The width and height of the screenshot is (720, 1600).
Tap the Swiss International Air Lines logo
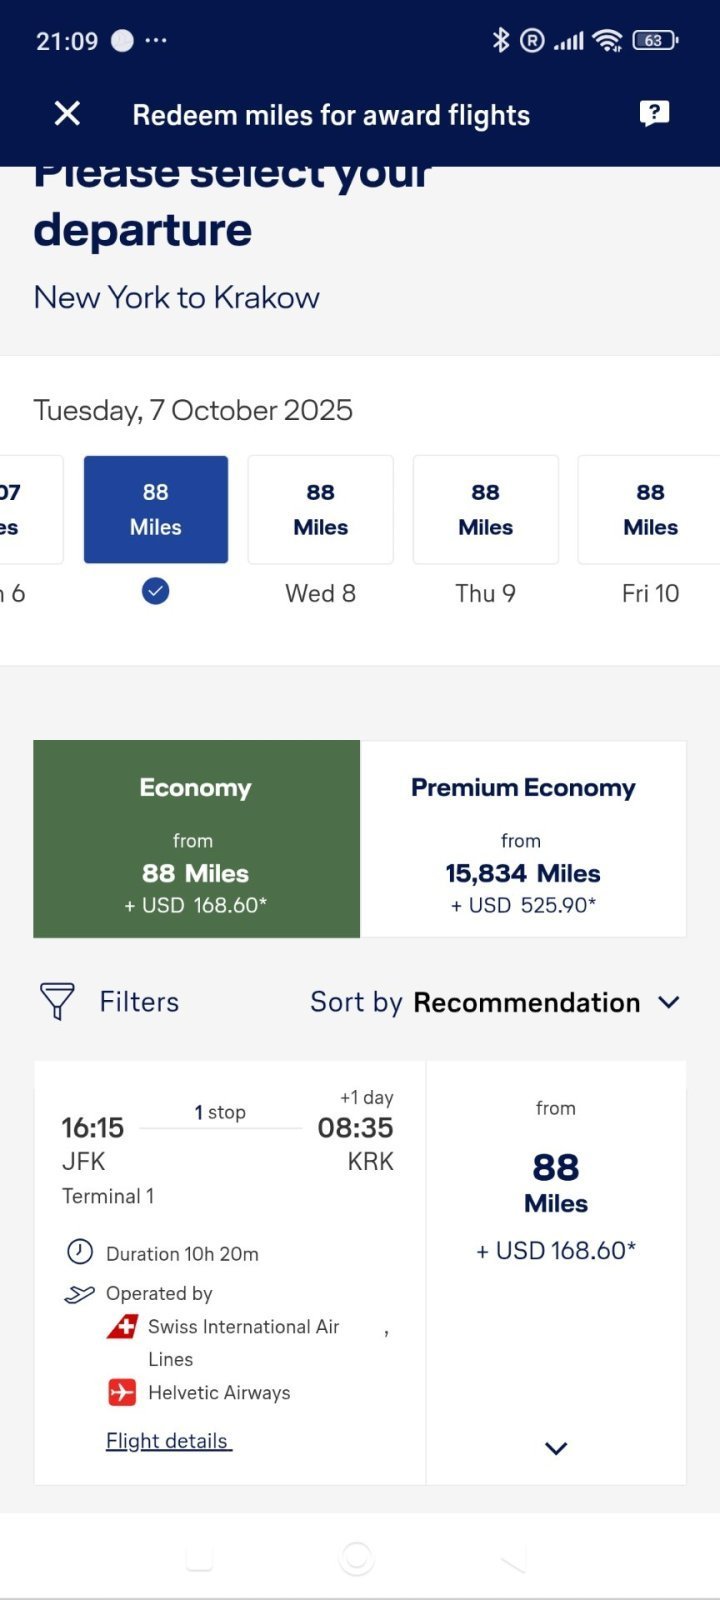pos(122,1327)
